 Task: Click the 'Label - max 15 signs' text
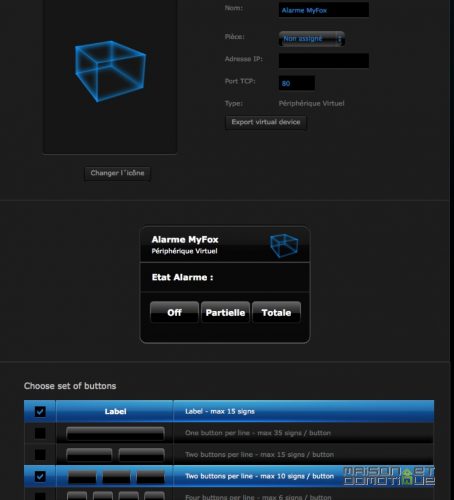pyautogui.click(x=220, y=411)
